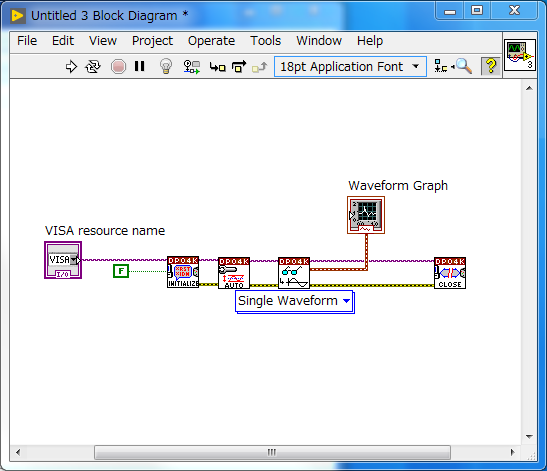Open the 18pt Application Font dropdown
Screen dimensions: 547x471
pos(350,67)
